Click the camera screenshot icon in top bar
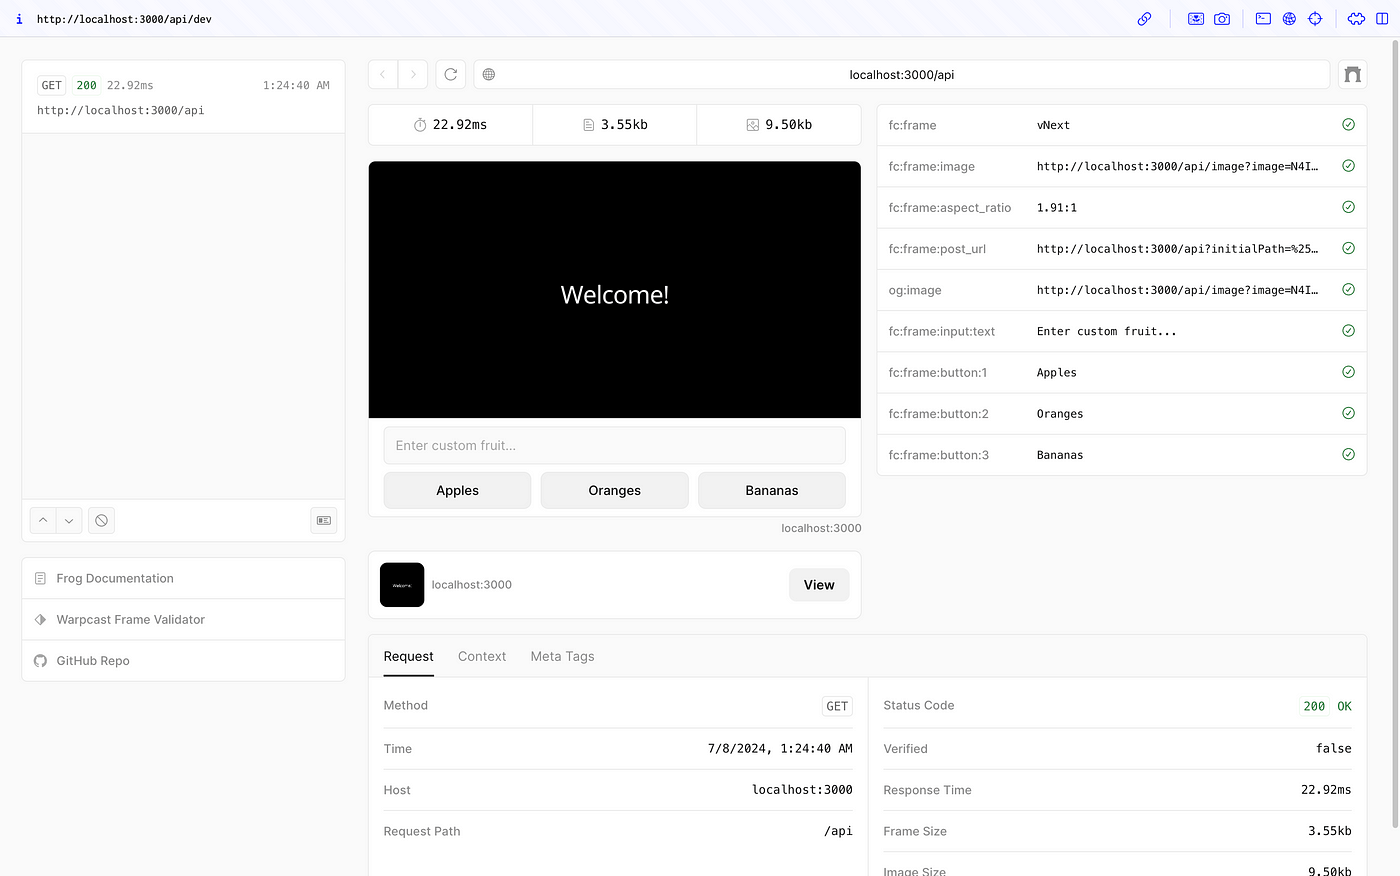The image size is (1400, 876). point(1222,19)
